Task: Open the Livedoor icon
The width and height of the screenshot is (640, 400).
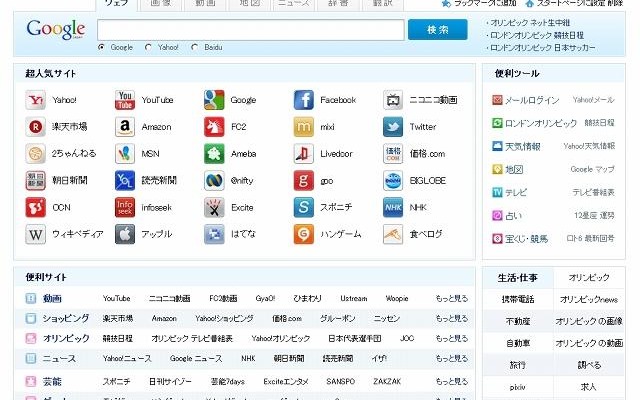Action: (304, 154)
